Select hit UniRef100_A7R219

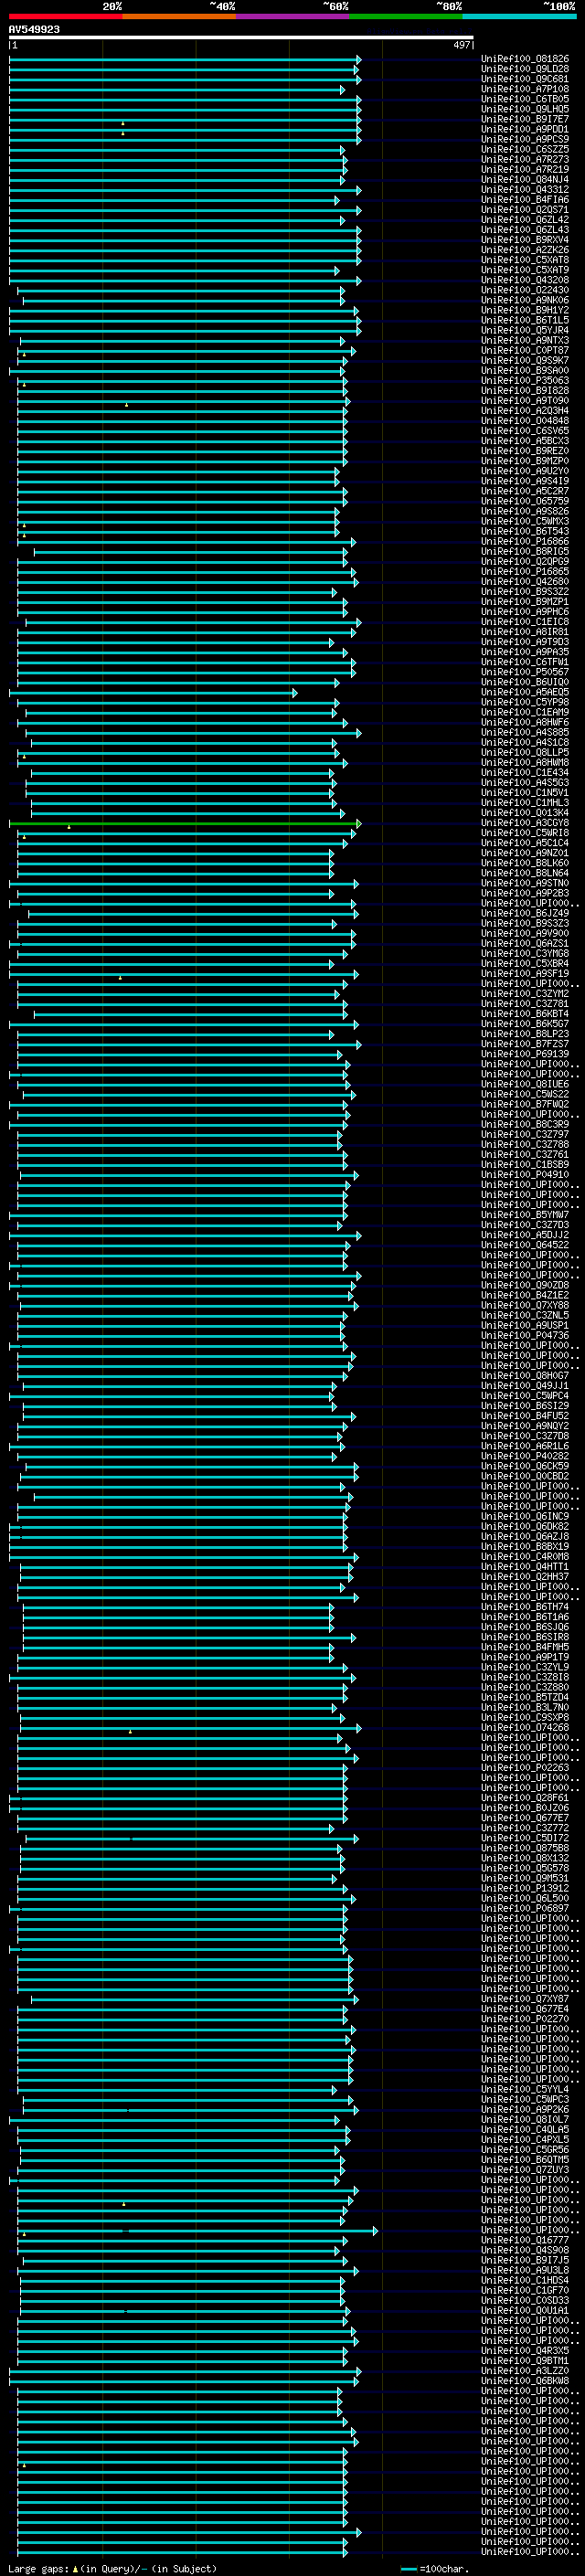pos(525,169)
